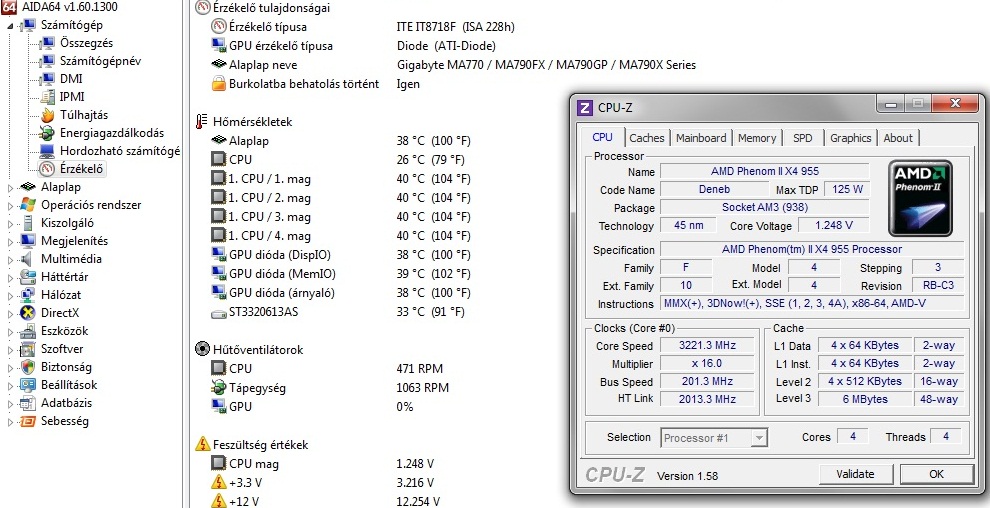Click the padlock icon beside Burkolatba behatolás
Image resolution: width=990 pixels, height=508 pixels.
tap(218, 83)
